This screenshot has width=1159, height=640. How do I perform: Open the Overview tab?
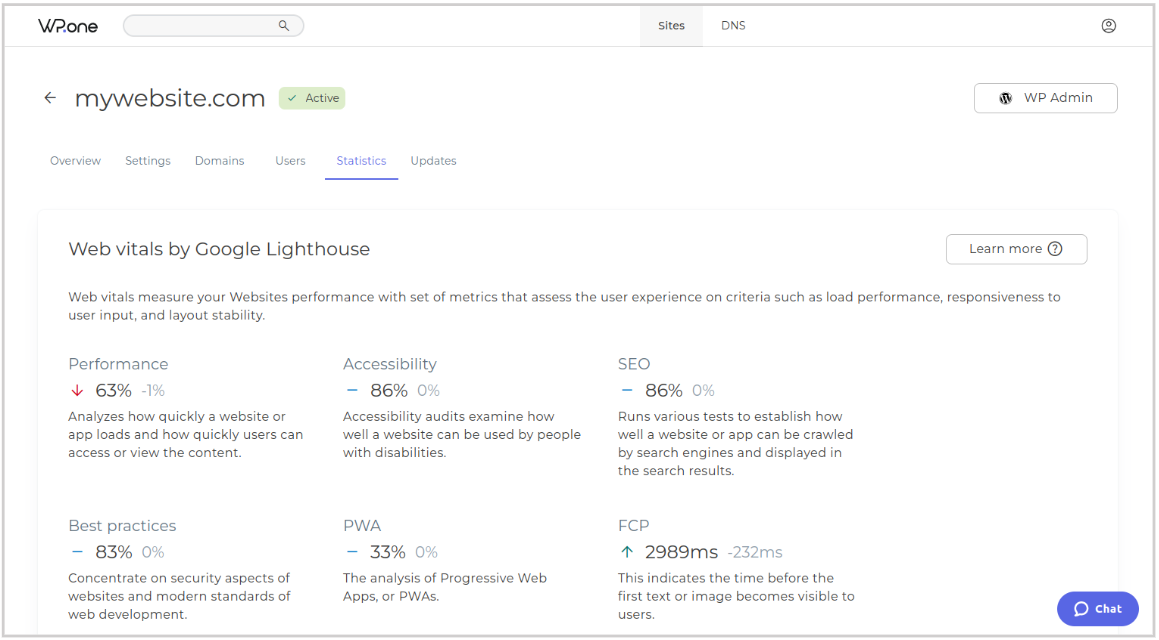(x=75, y=161)
